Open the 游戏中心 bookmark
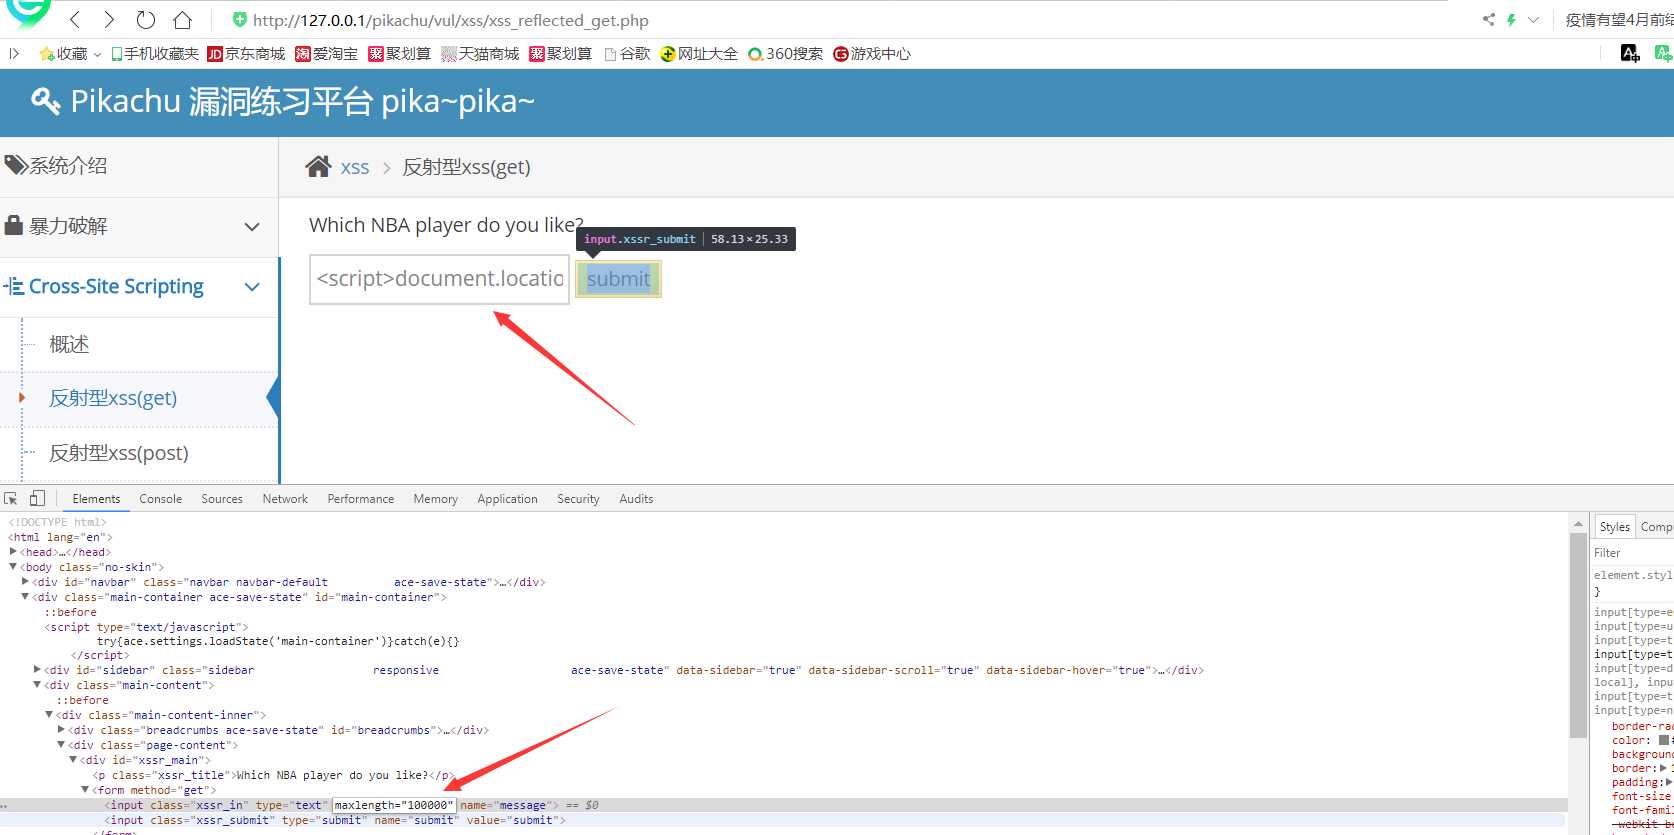This screenshot has height=835, width=1674. pos(872,53)
